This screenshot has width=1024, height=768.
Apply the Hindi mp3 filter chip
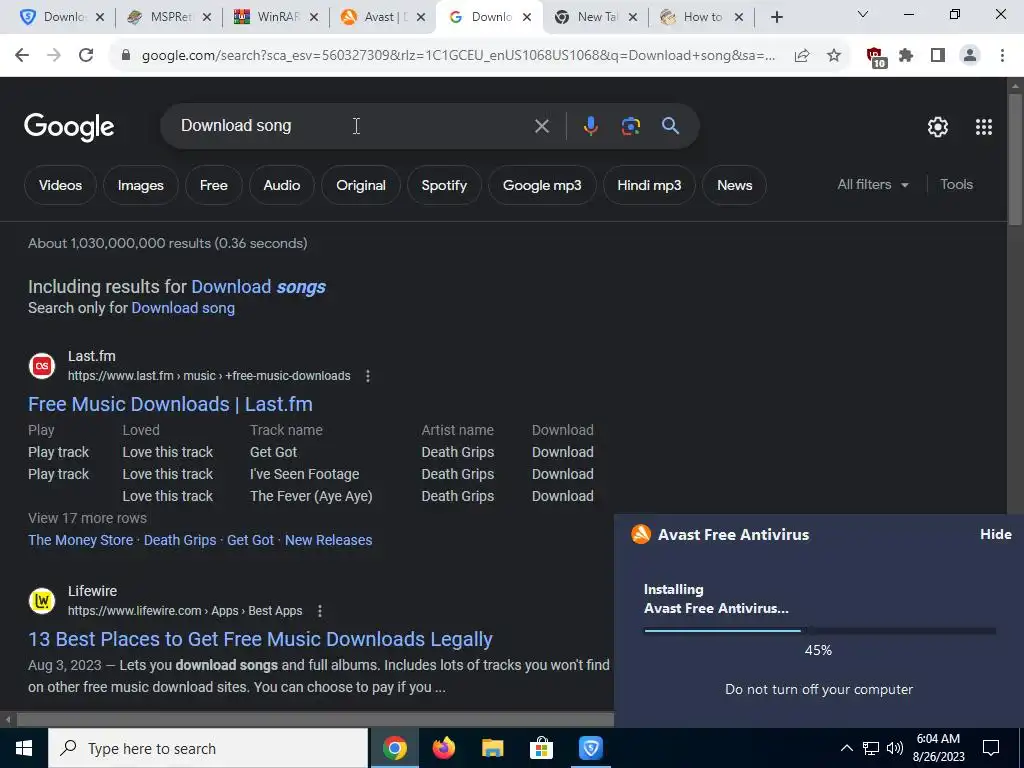[x=649, y=185]
